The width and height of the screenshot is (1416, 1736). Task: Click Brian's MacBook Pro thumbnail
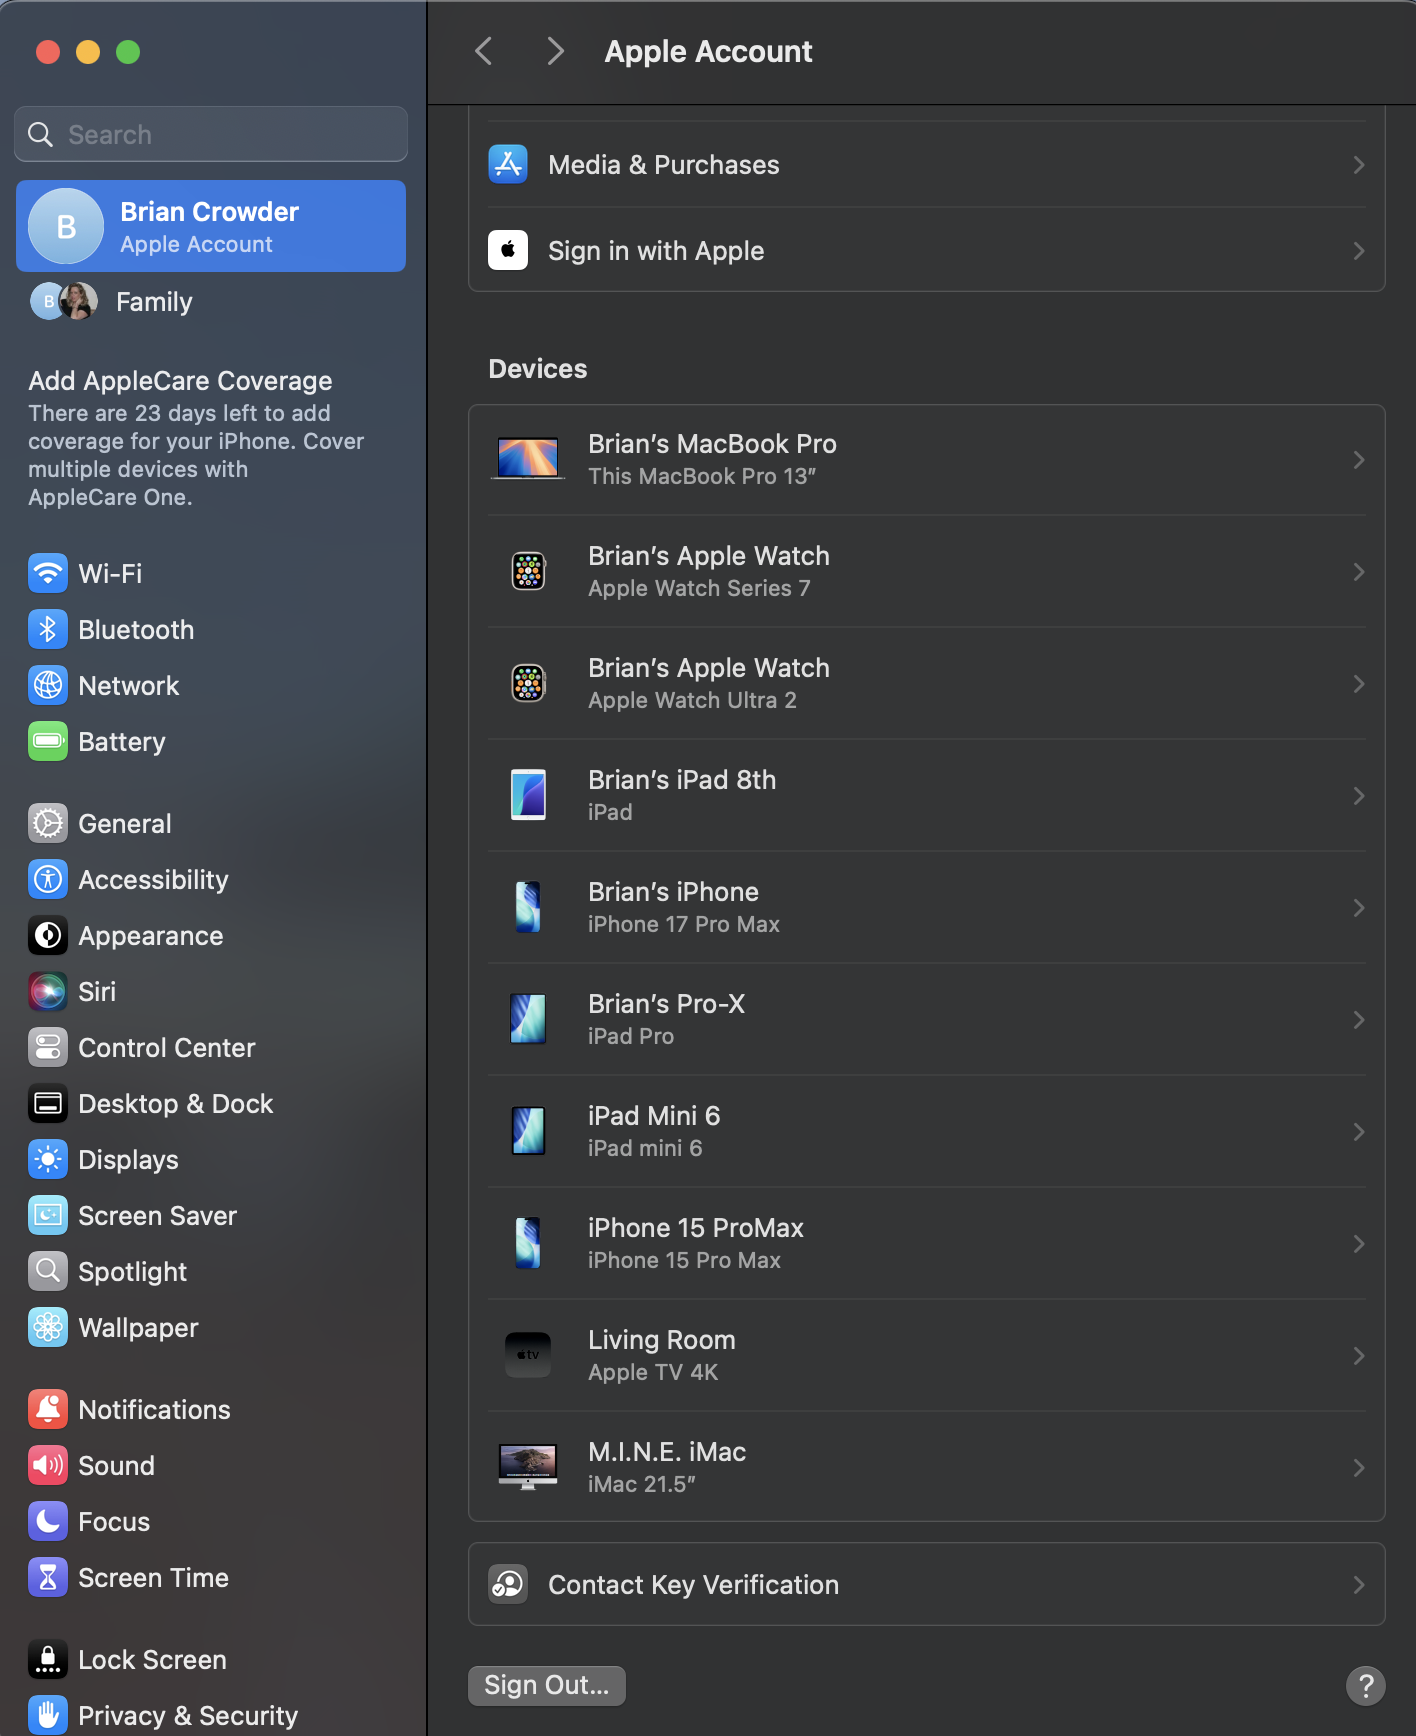click(528, 459)
